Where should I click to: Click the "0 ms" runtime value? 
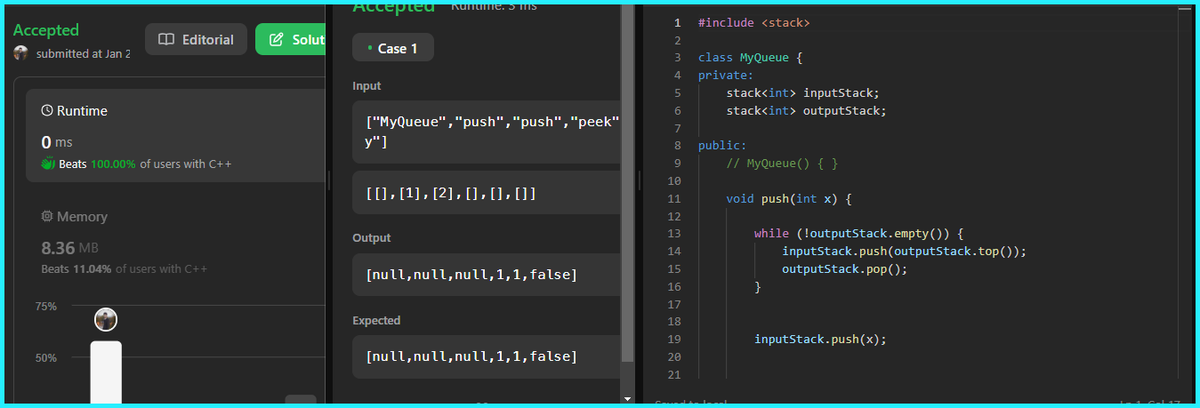pos(57,142)
